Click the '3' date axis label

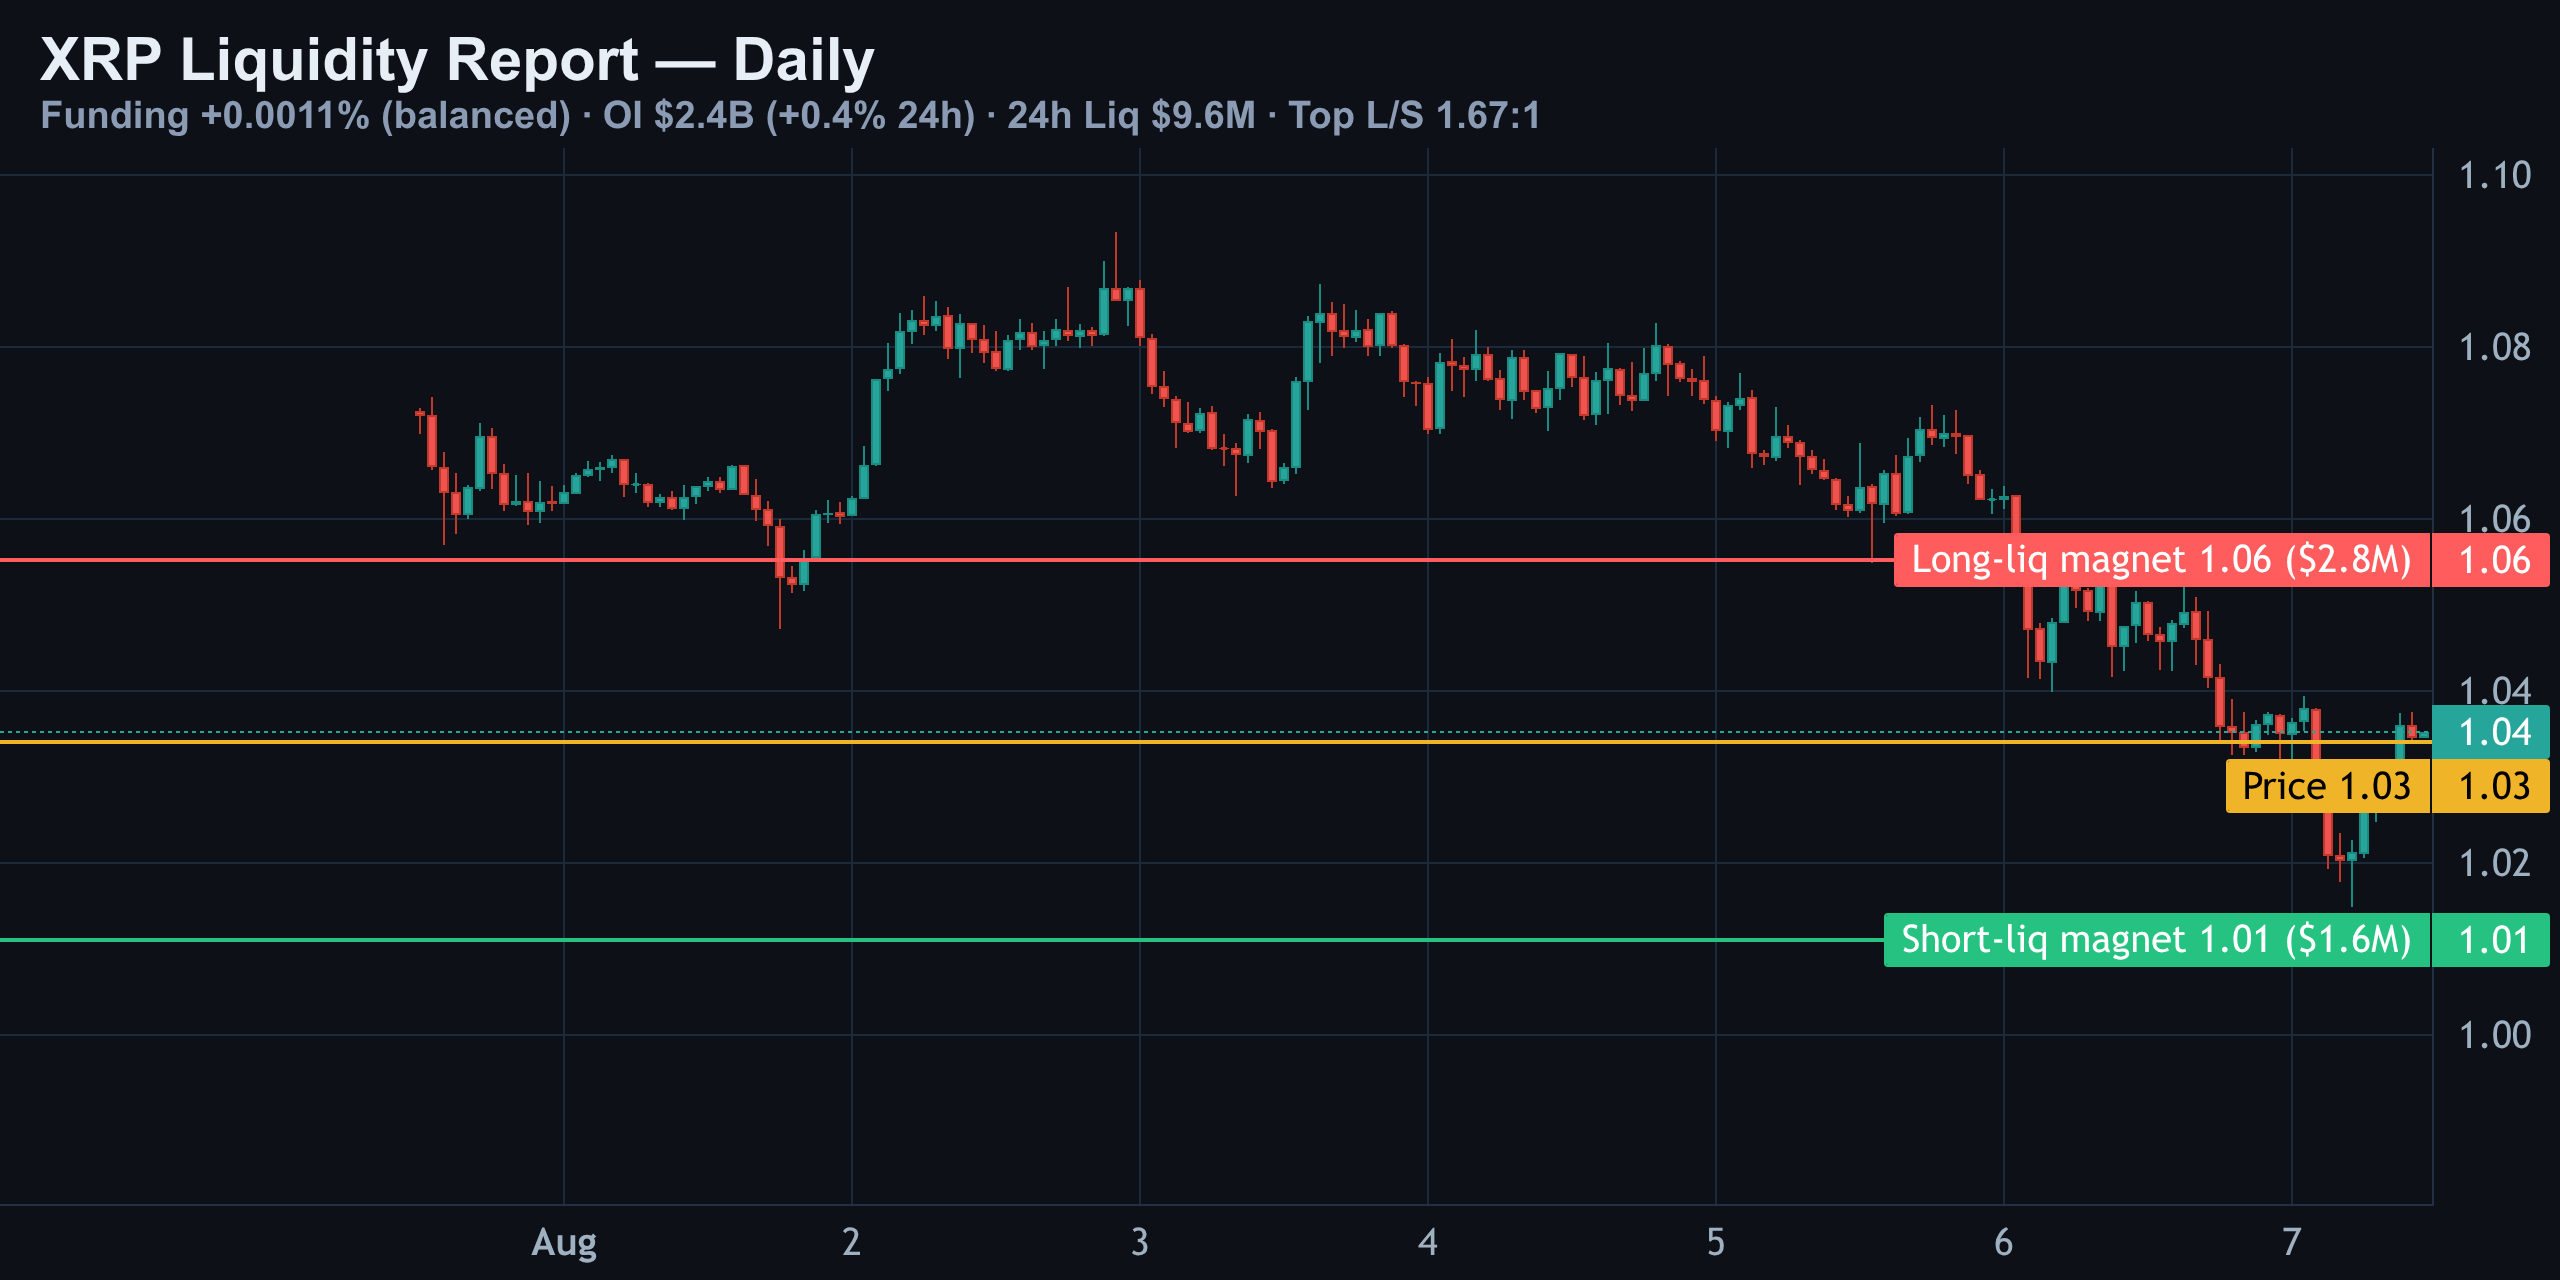(x=1140, y=1243)
